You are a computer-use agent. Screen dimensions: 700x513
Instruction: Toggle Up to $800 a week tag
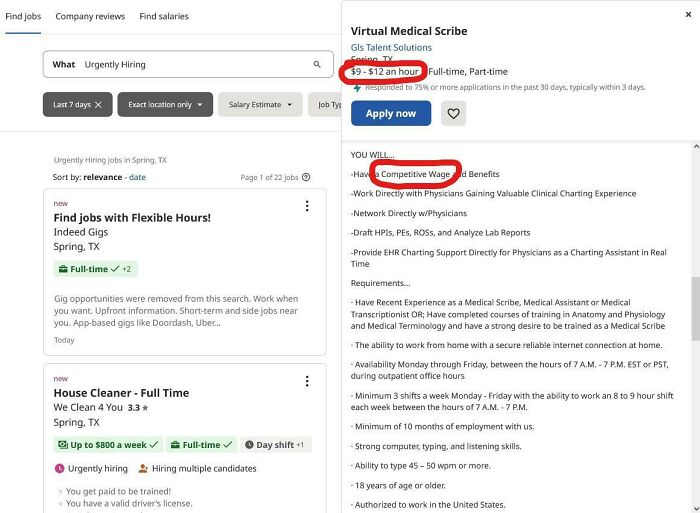106,444
